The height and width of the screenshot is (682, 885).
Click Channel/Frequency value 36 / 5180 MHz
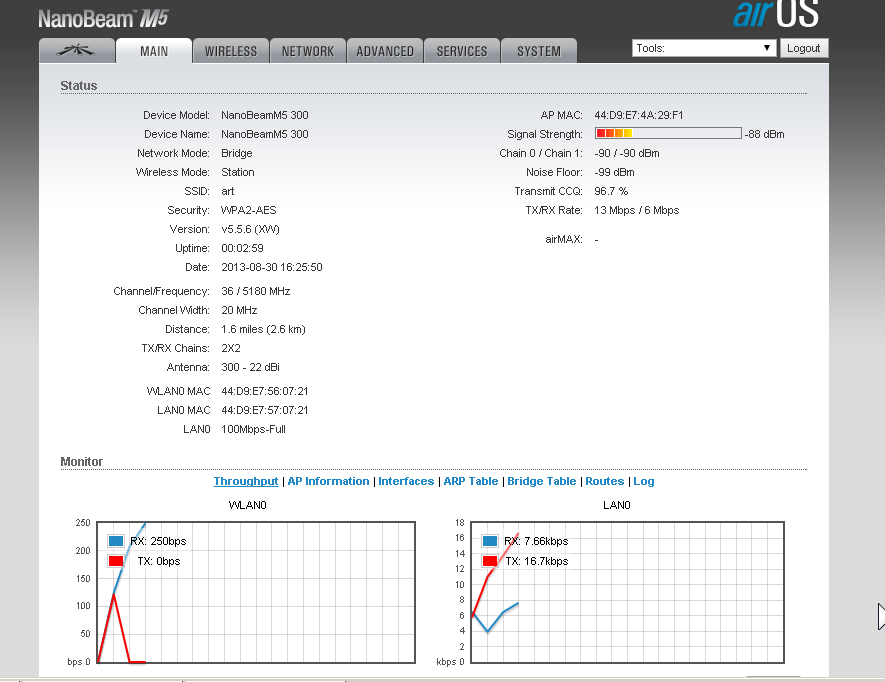tap(256, 291)
